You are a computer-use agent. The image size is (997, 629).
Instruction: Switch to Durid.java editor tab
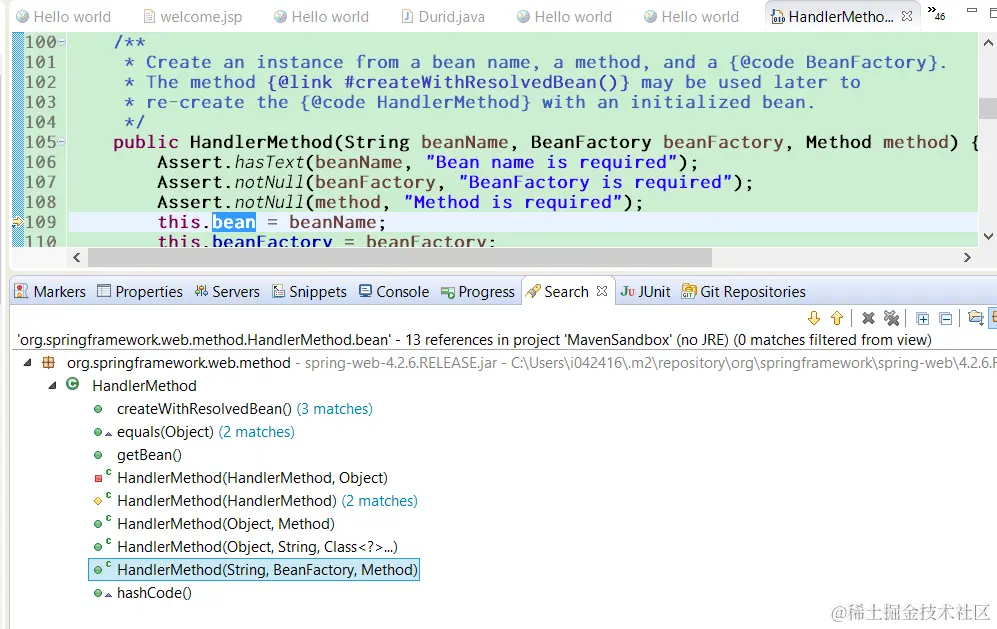(444, 17)
